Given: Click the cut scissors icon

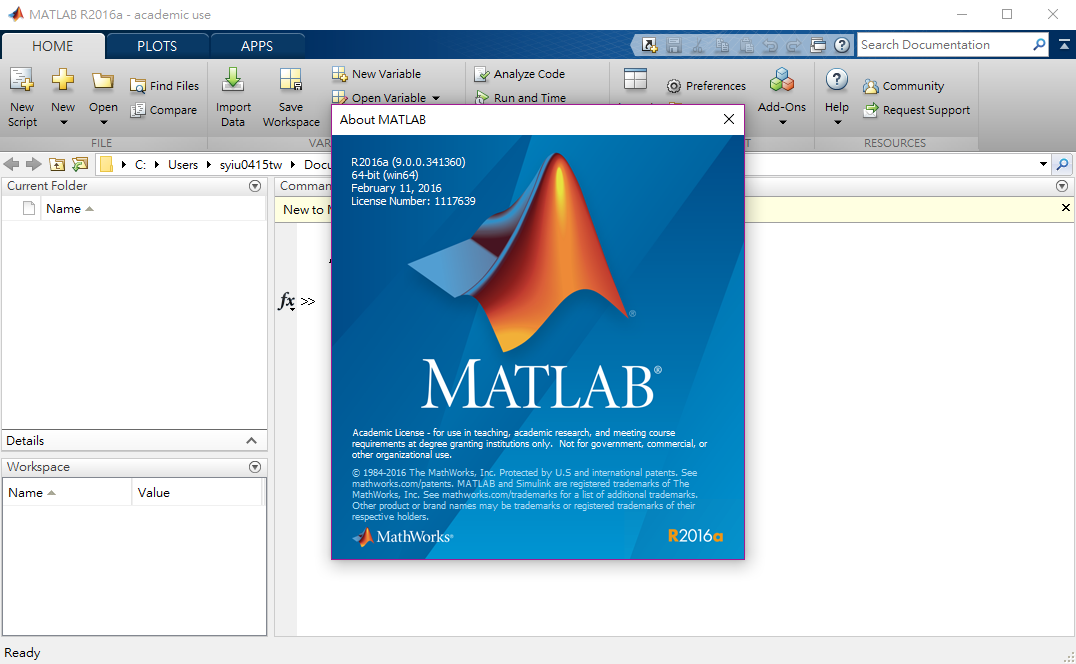Looking at the screenshot, I should 698,45.
